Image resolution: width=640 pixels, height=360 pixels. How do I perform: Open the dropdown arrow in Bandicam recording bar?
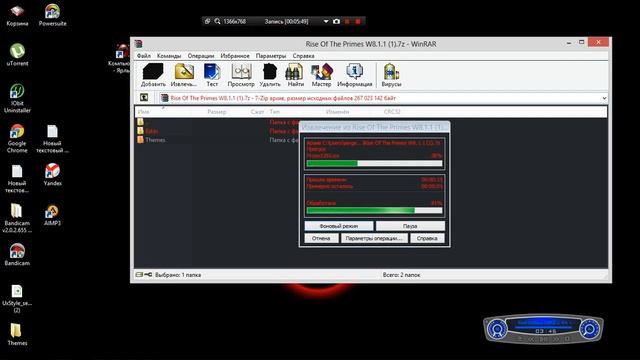point(326,21)
